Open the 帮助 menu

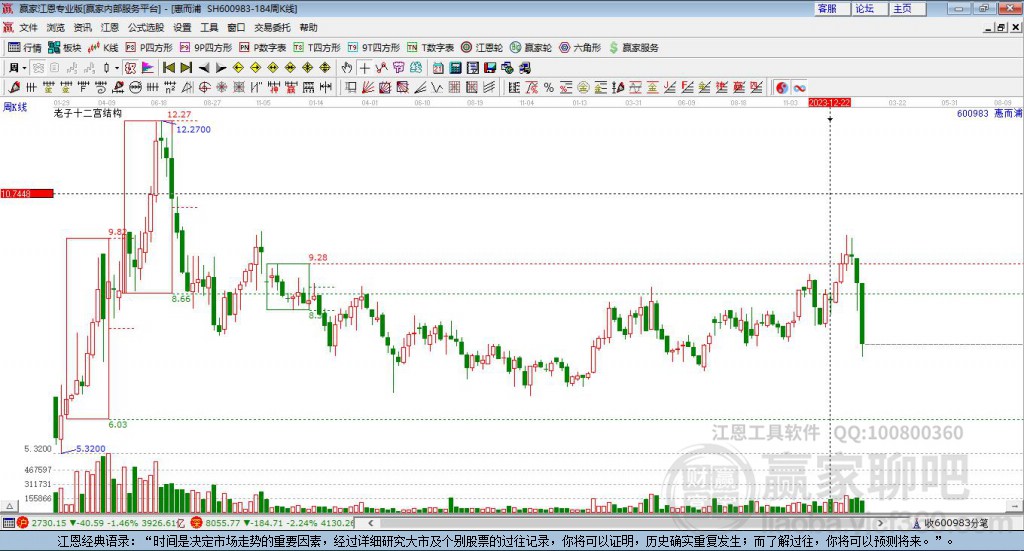coord(308,27)
